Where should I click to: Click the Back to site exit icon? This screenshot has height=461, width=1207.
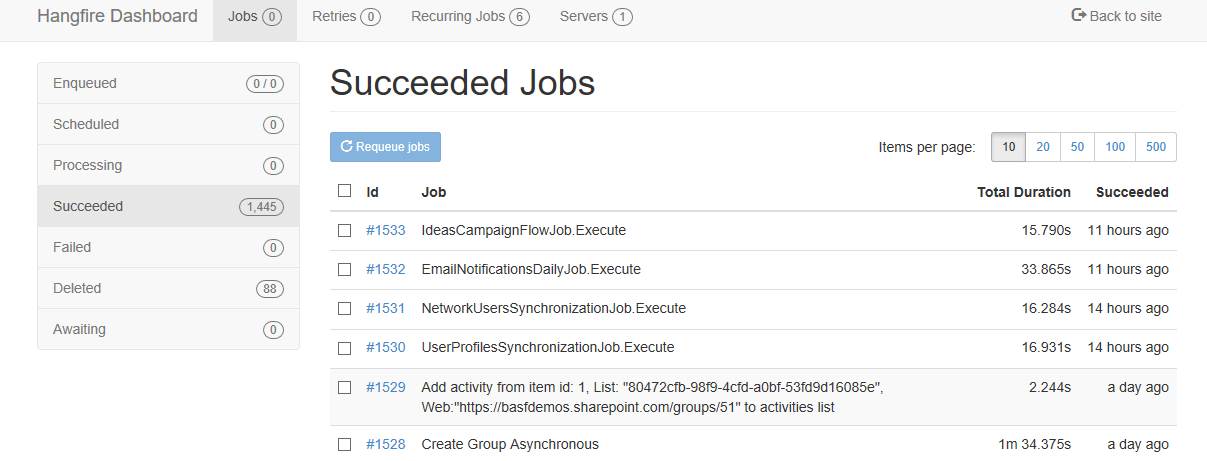1079,15
